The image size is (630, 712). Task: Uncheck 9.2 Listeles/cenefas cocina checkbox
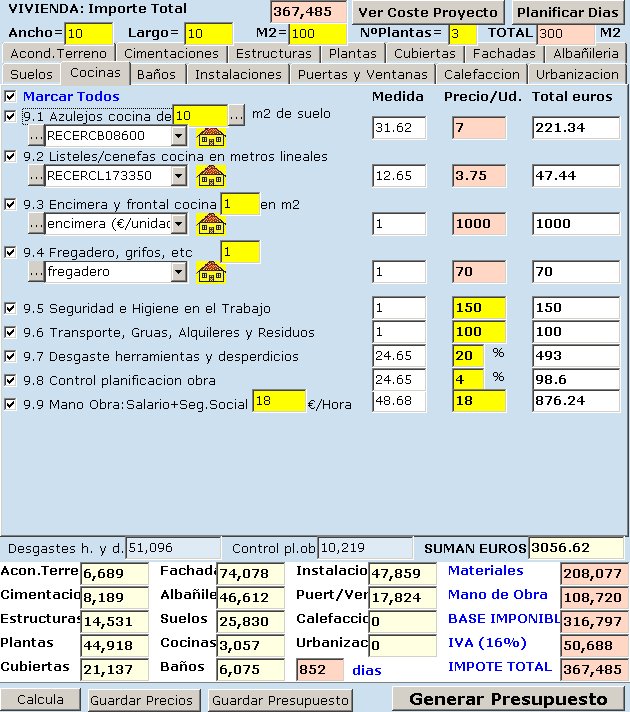point(10,157)
